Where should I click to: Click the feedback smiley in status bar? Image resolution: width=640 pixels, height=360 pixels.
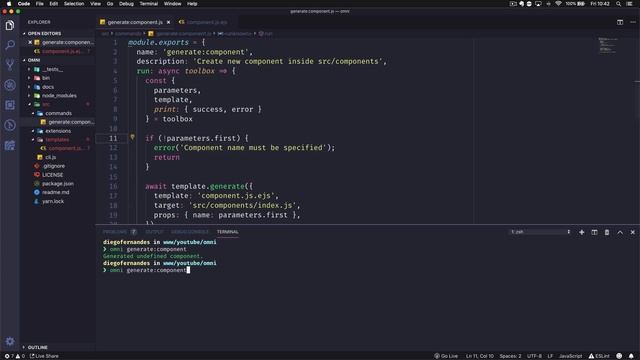coord(619,356)
